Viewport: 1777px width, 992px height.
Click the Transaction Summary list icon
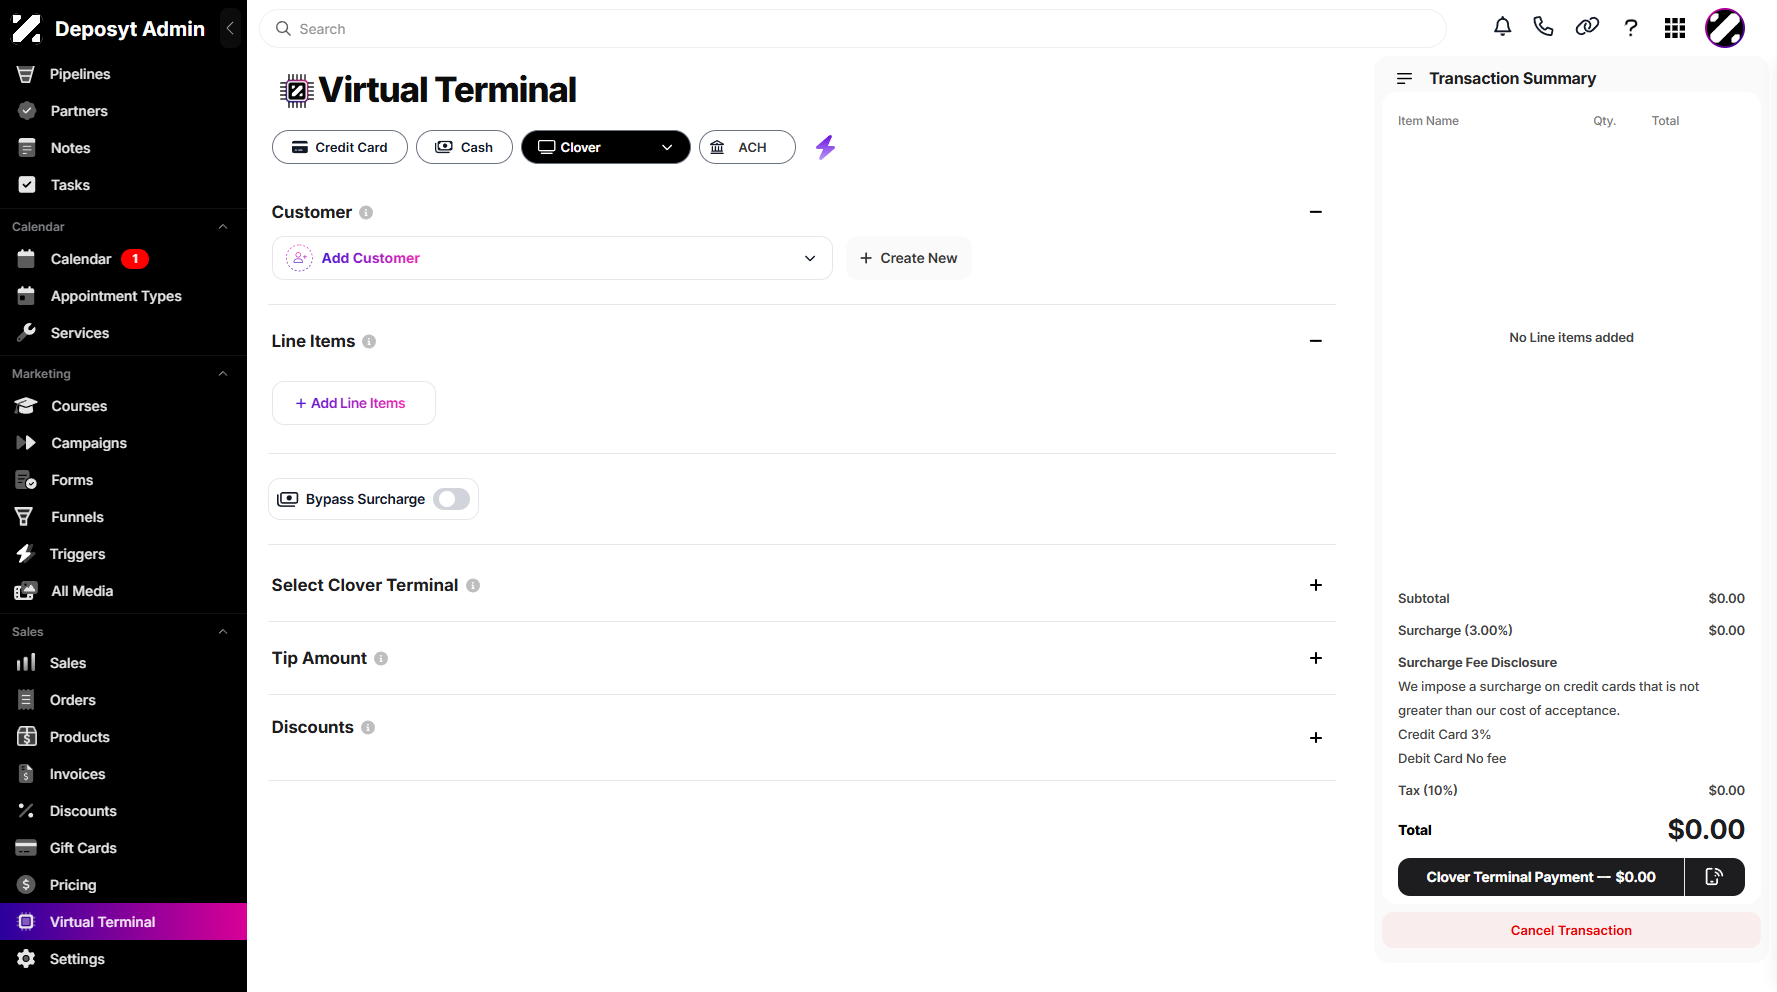1405,78
